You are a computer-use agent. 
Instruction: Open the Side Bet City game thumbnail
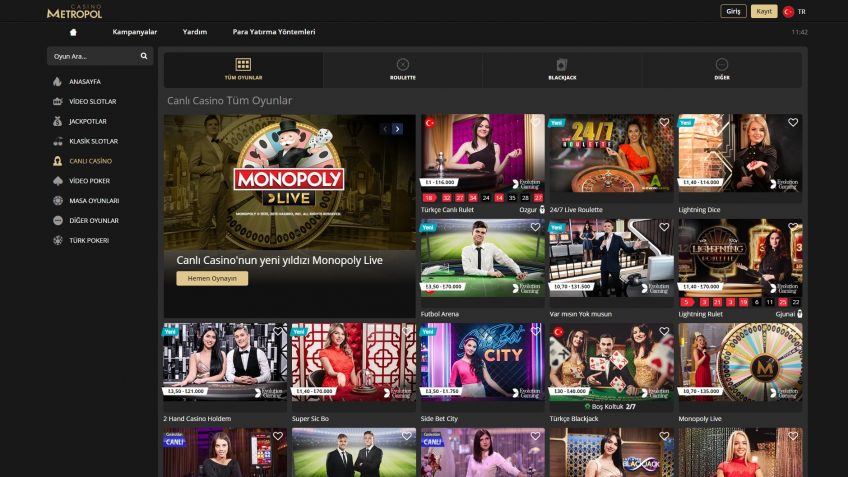[x=482, y=362]
